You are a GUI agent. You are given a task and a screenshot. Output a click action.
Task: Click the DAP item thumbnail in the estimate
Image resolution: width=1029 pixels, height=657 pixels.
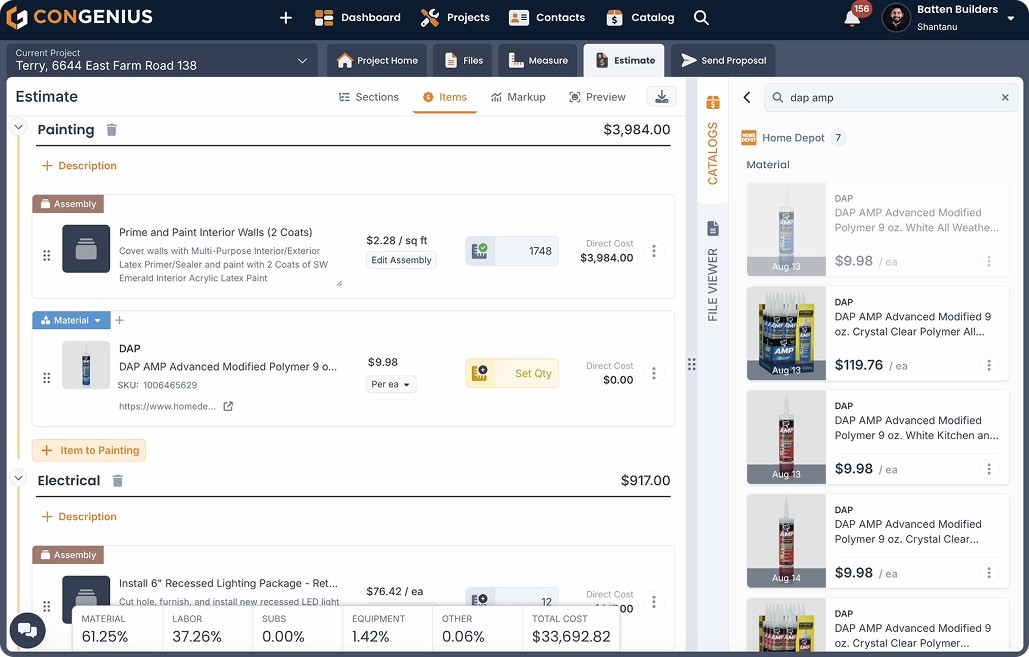coord(86,365)
